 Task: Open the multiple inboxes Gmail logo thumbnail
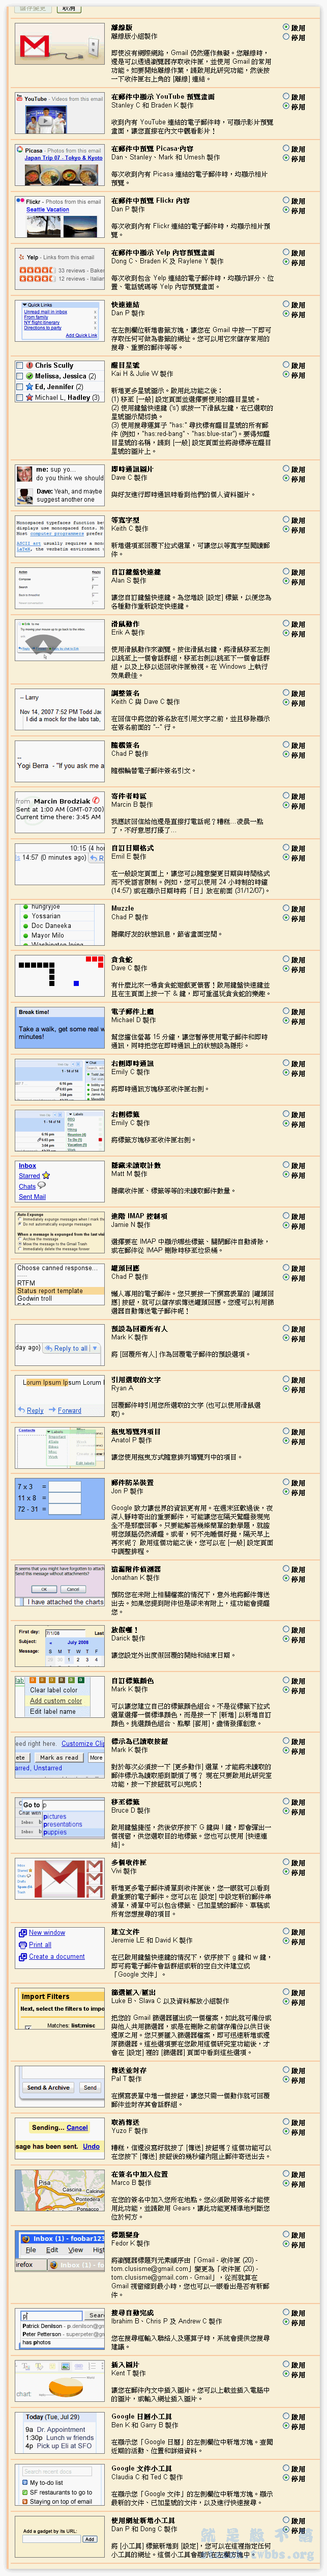(60, 1879)
